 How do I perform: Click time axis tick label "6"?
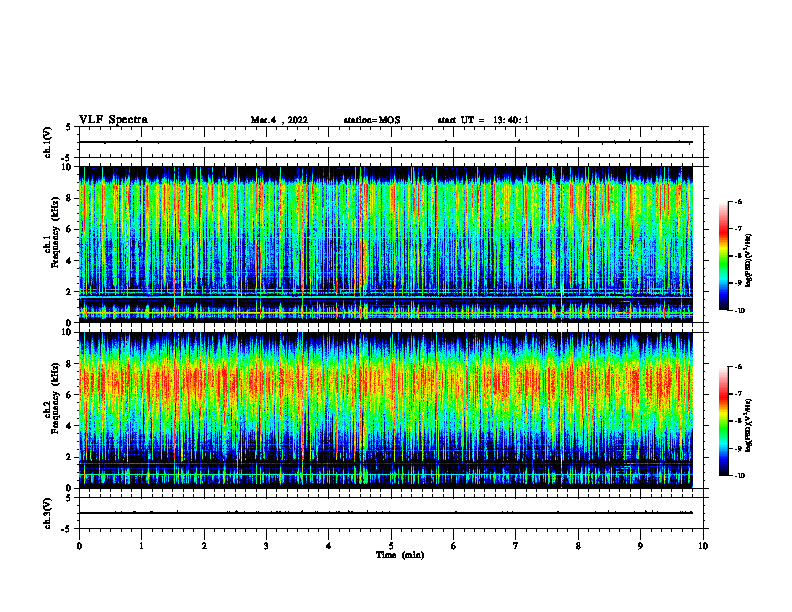click(454, 546)
